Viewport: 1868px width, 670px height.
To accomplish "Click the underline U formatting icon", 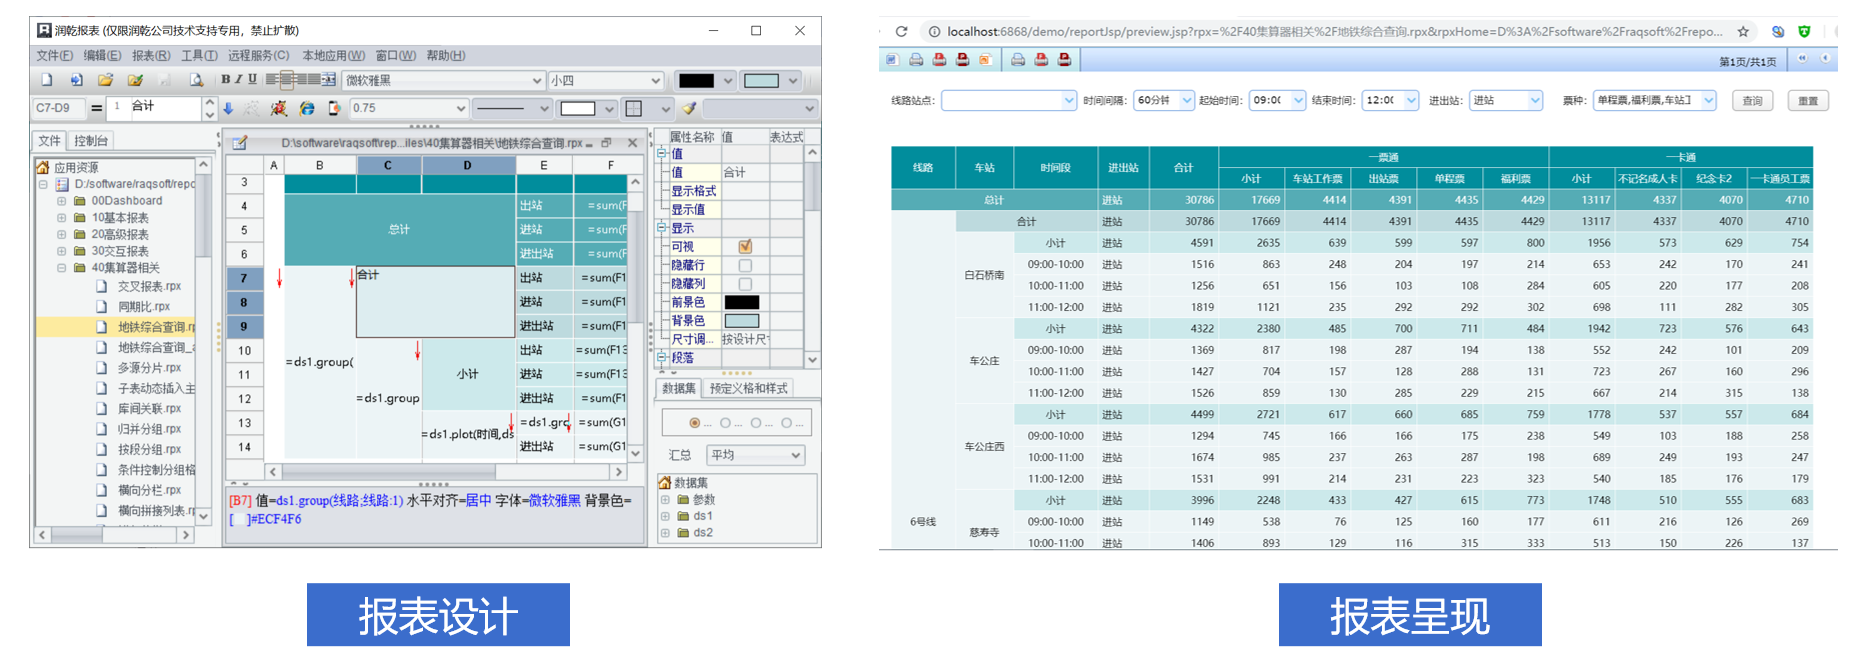I will (x=252, y=80).
